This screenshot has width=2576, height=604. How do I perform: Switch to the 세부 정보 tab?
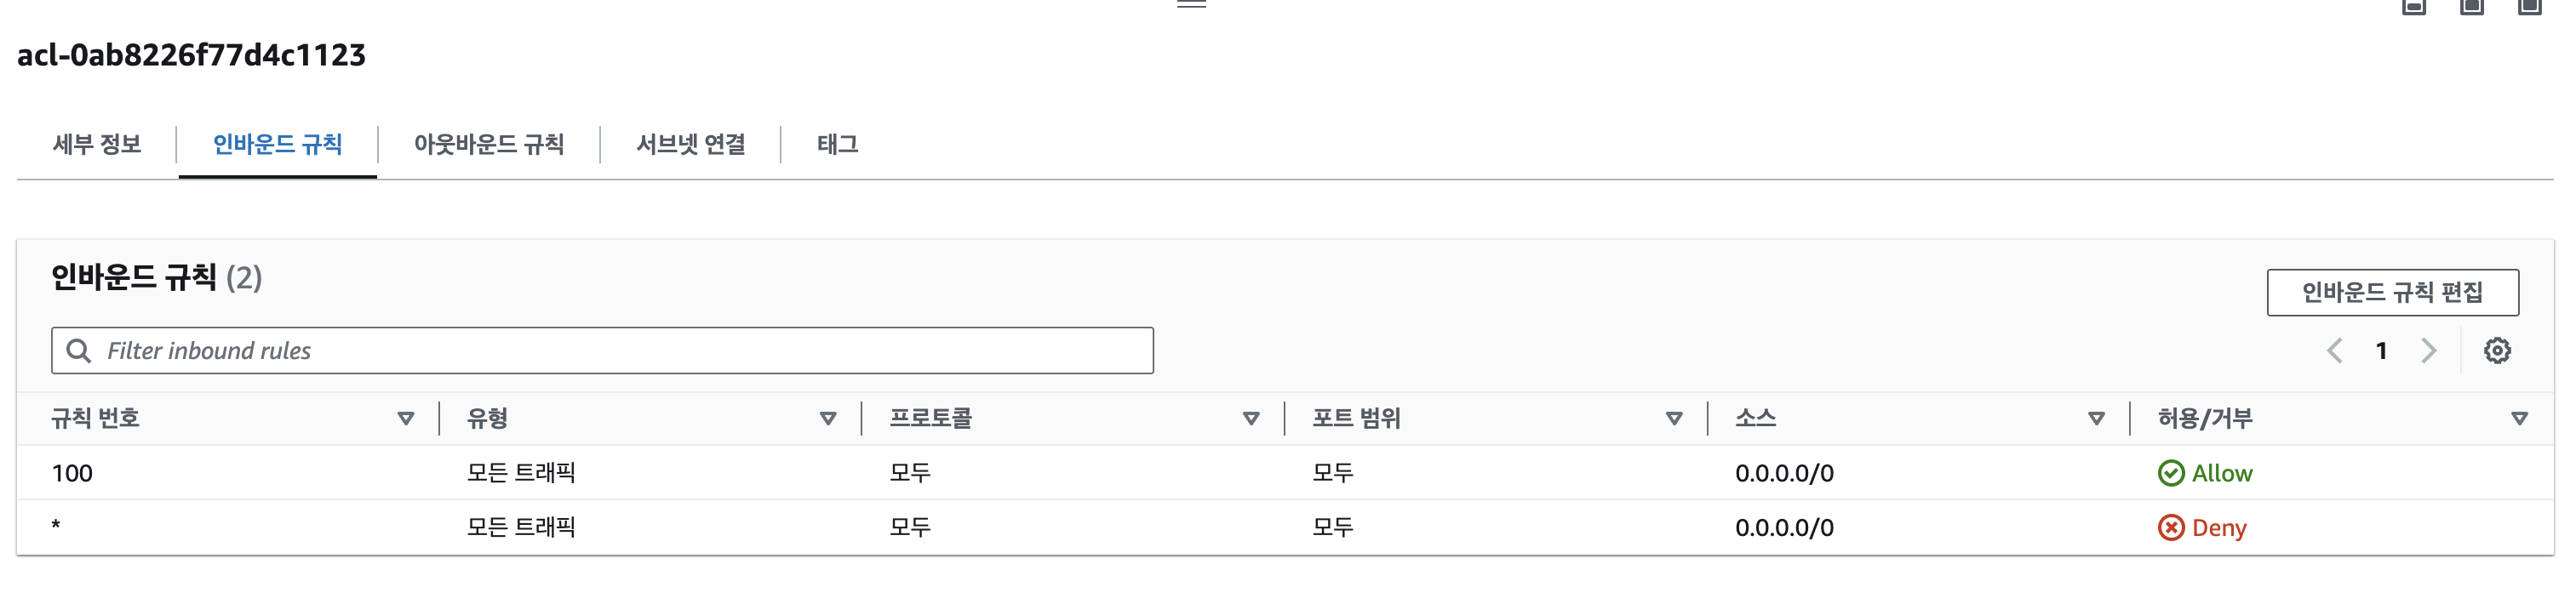pos(97,145)
